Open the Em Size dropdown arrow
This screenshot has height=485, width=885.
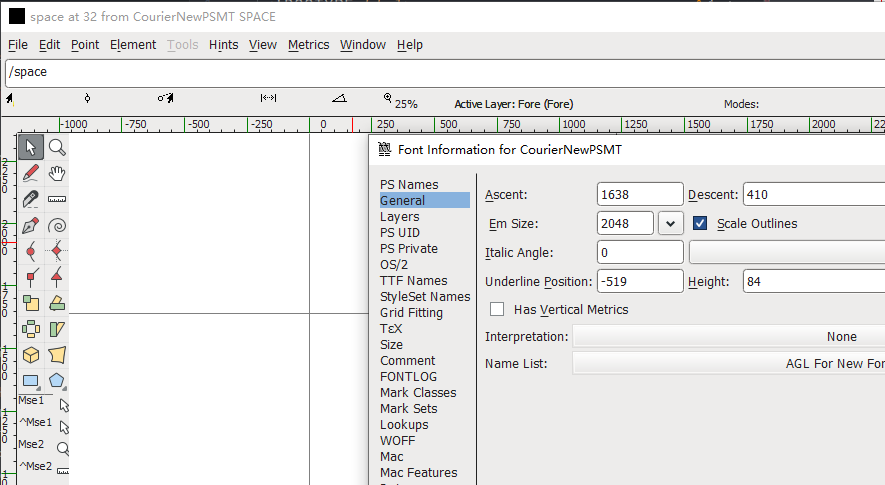pyautogui.click(x=671, y=224)
